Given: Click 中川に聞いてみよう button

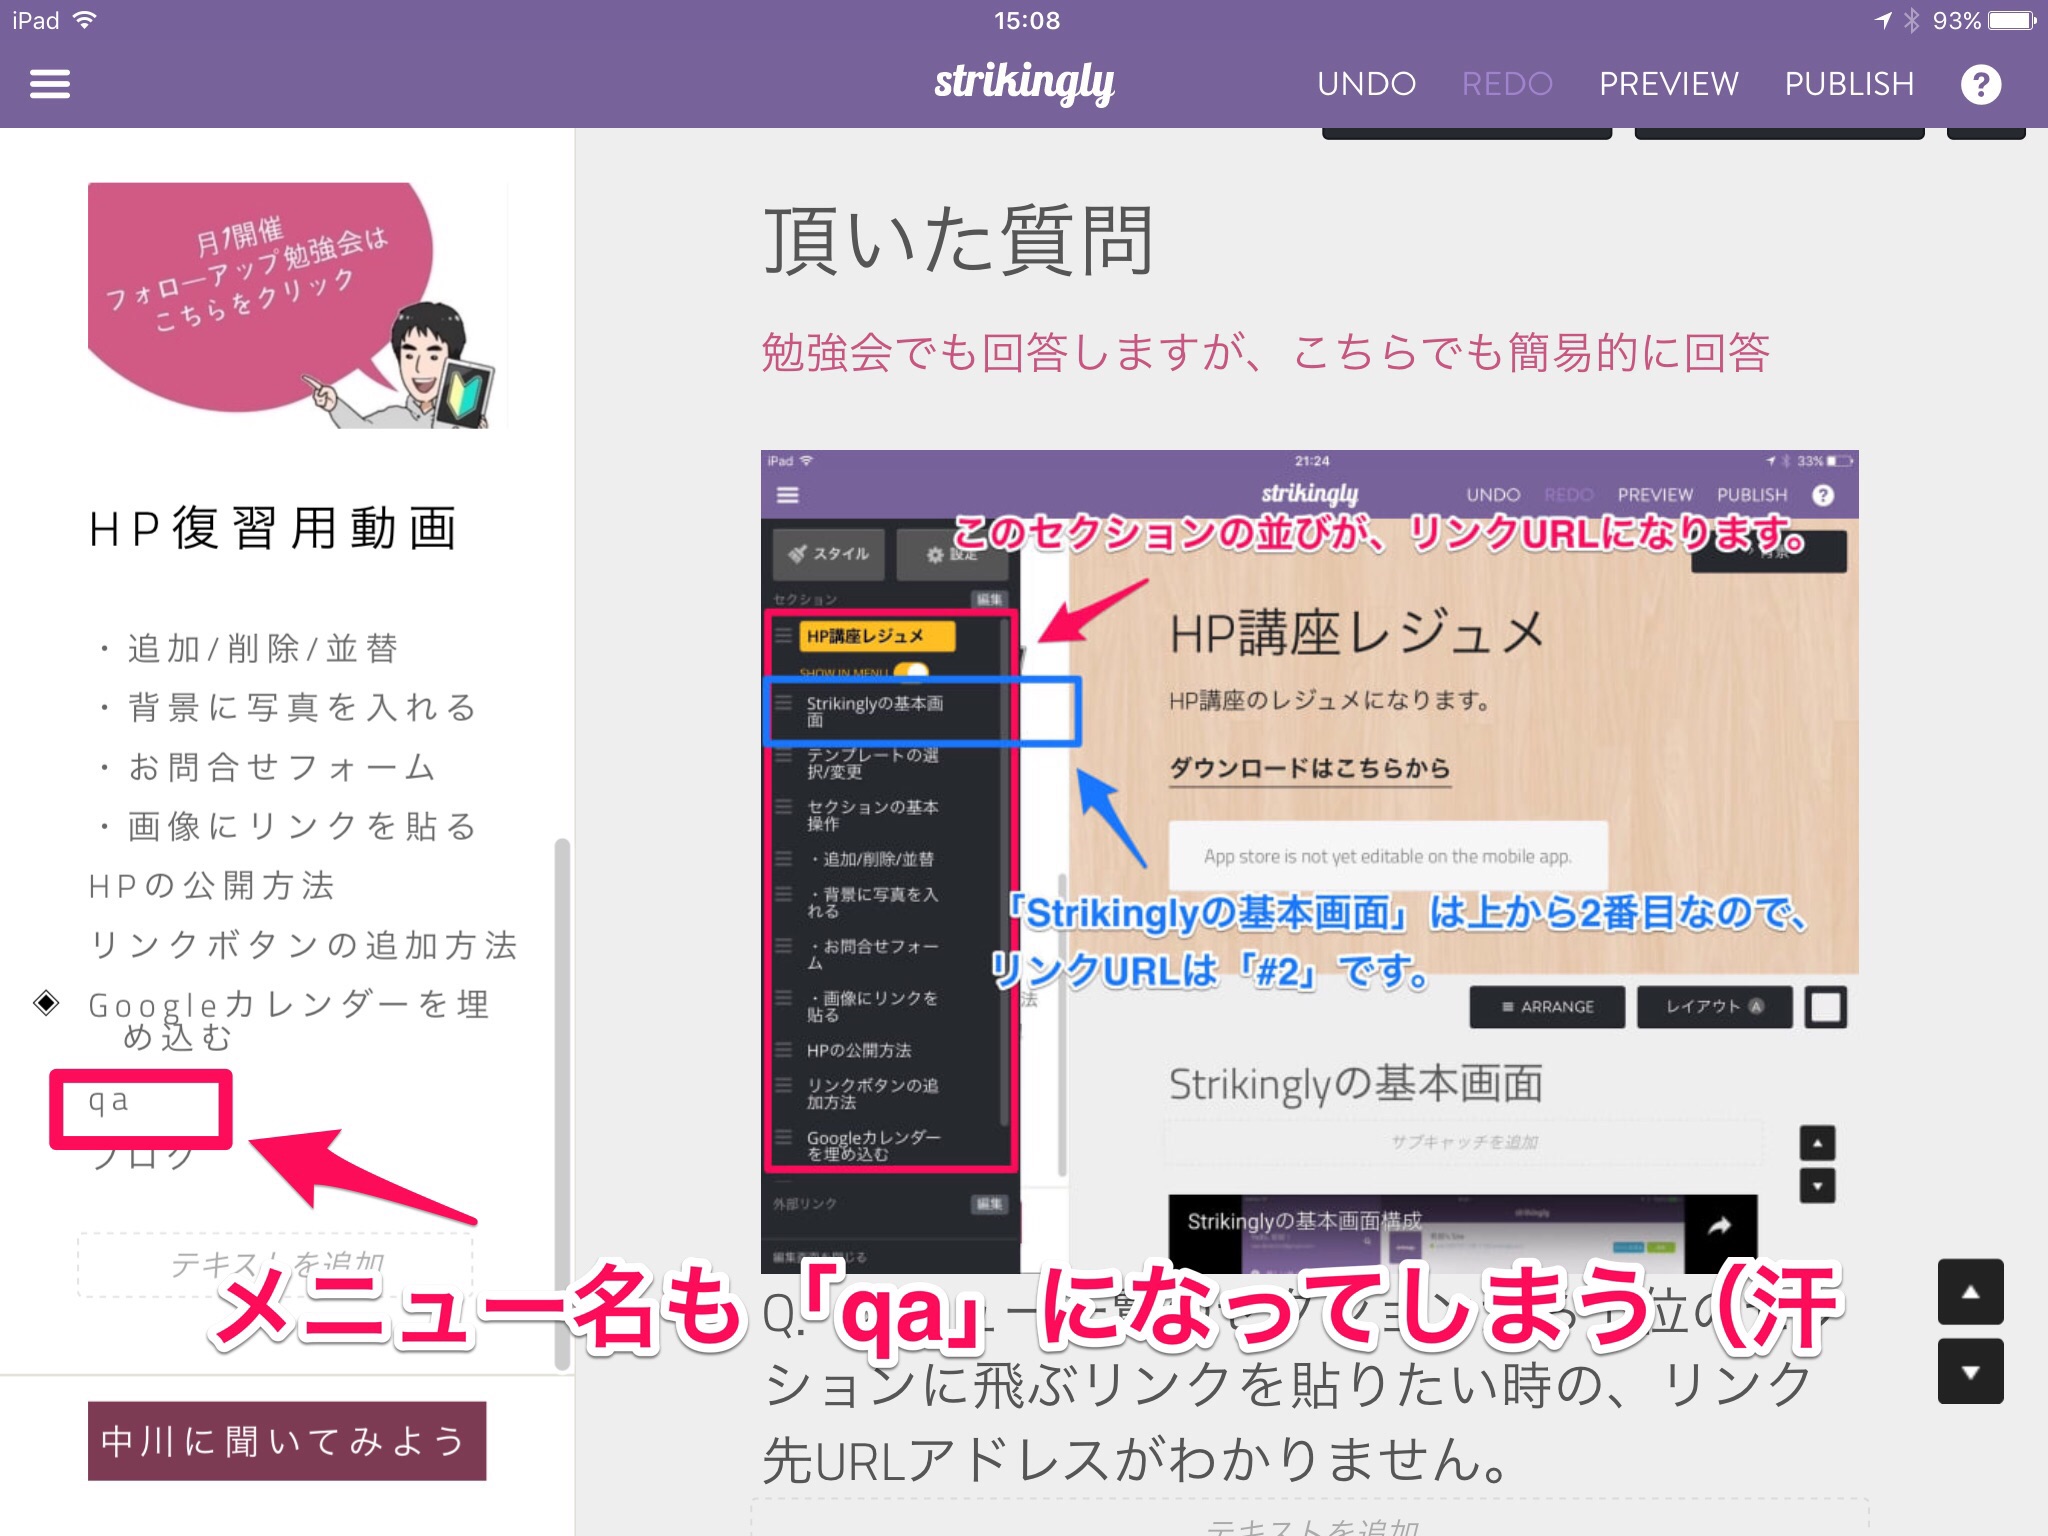Looking at the screenshot, I should [287, 1441].
